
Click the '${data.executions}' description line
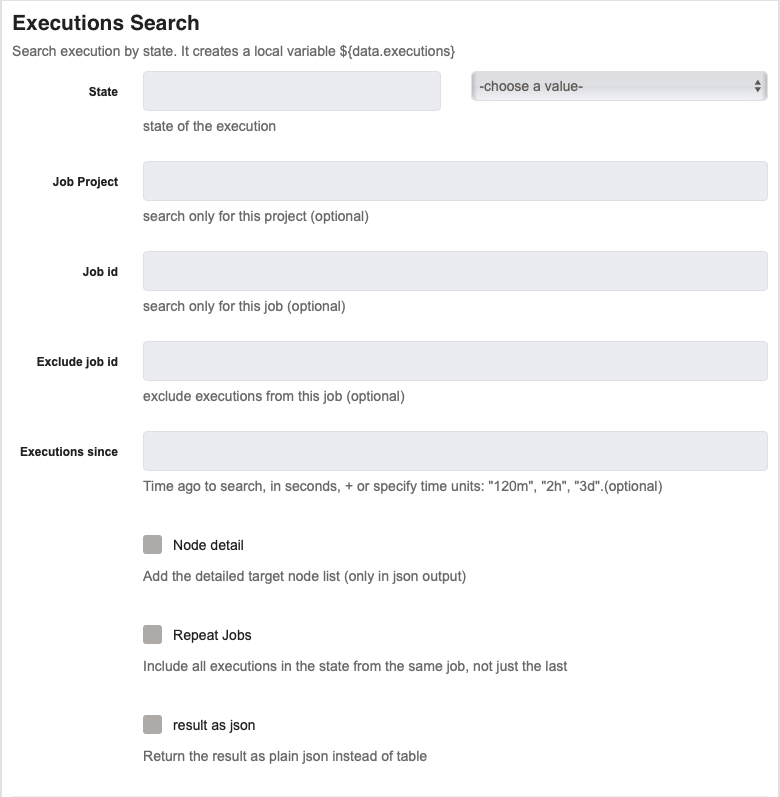[x=234, y=51]
